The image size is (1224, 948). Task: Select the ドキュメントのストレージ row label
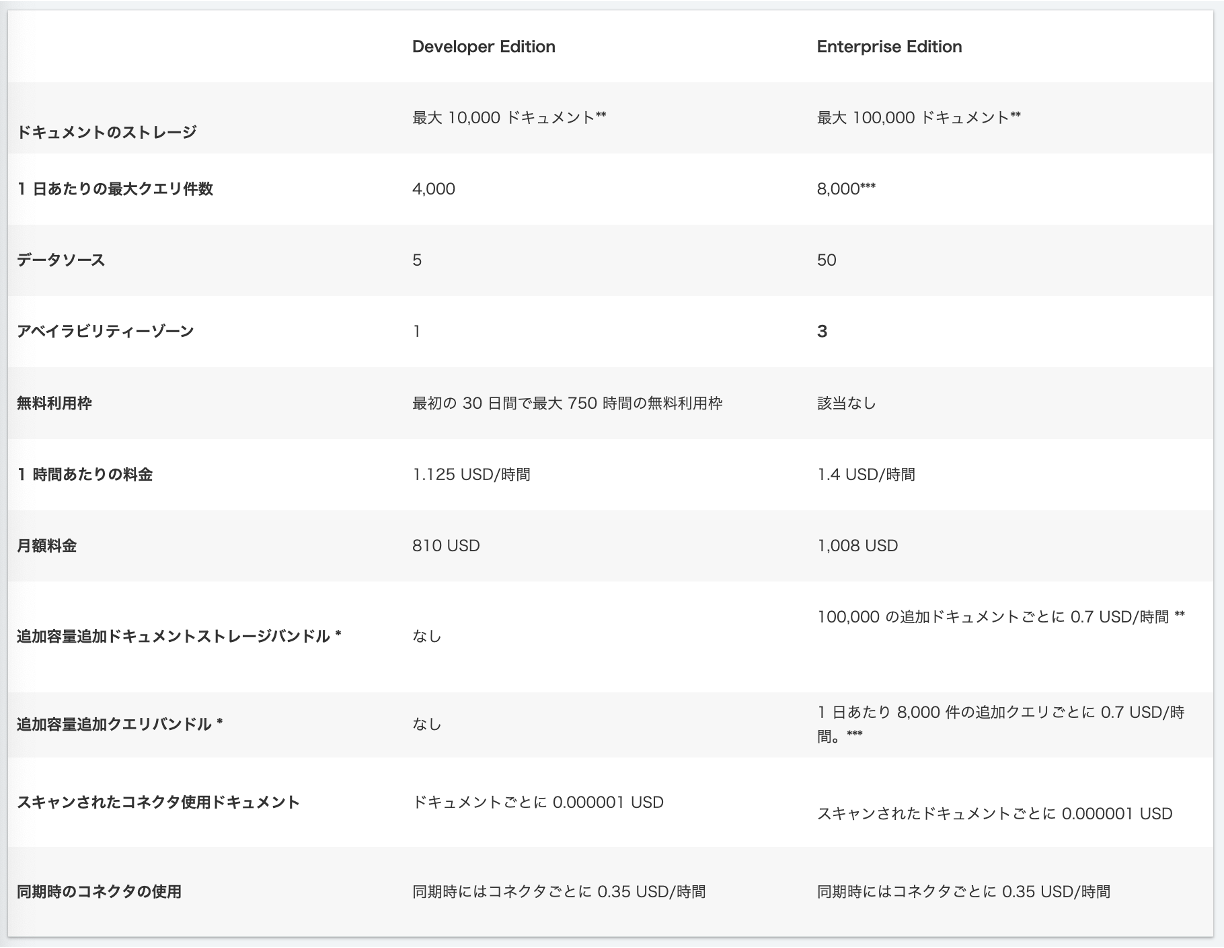107,131
